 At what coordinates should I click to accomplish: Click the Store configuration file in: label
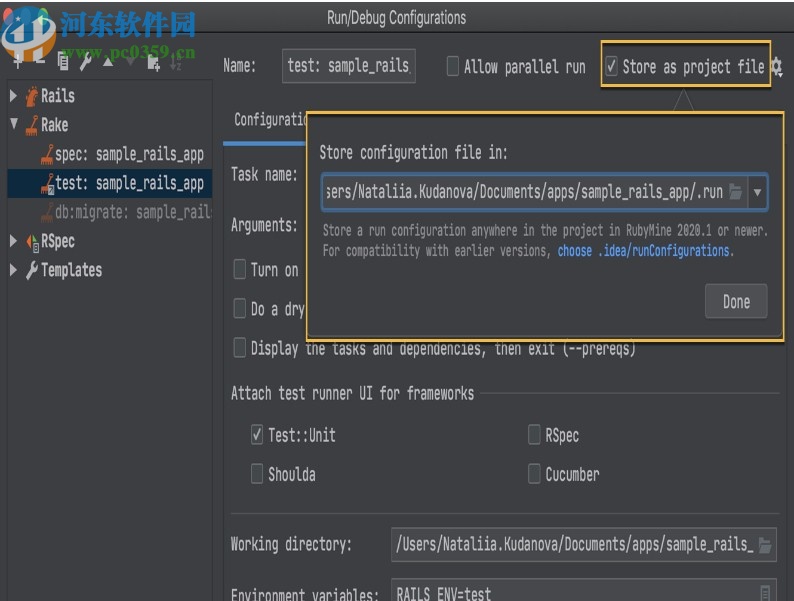pos(413,152)
